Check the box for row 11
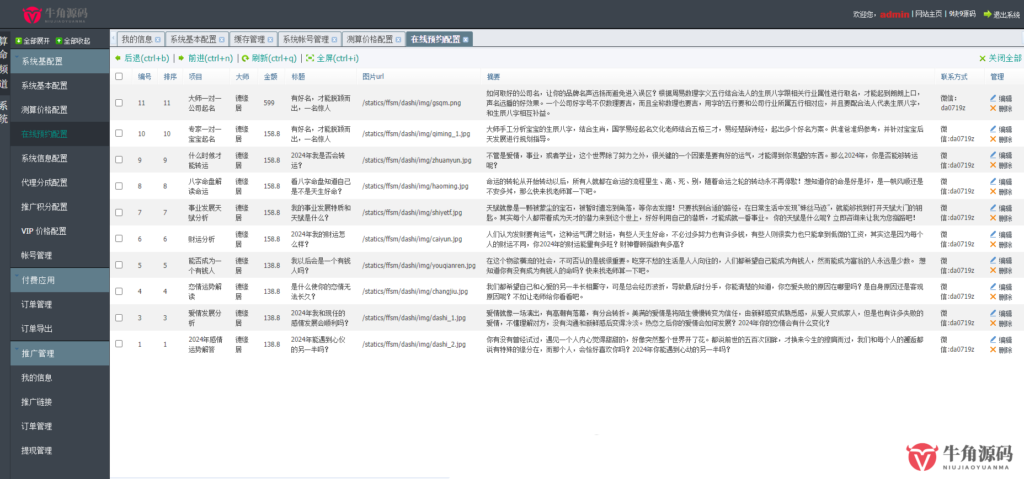This screenshot has height=479, width=1024. coord(119,103)
